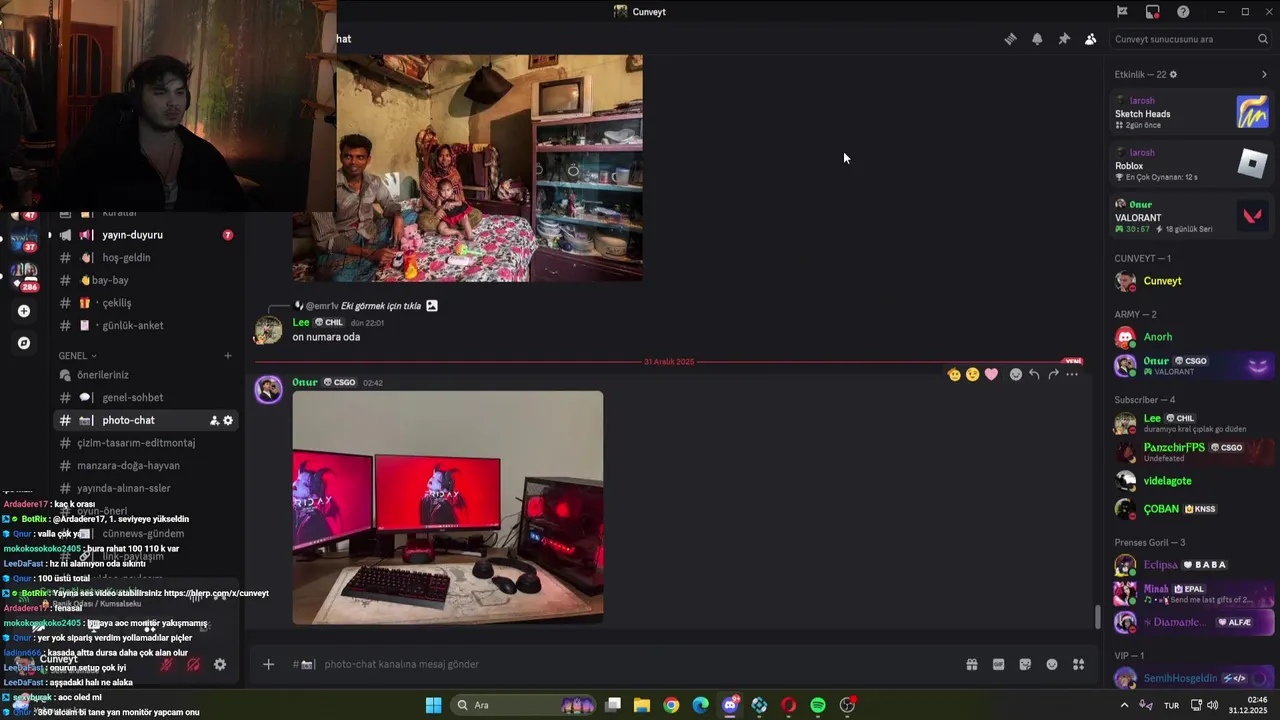Click the attach plus button in message bar

[x=268, y=664]
